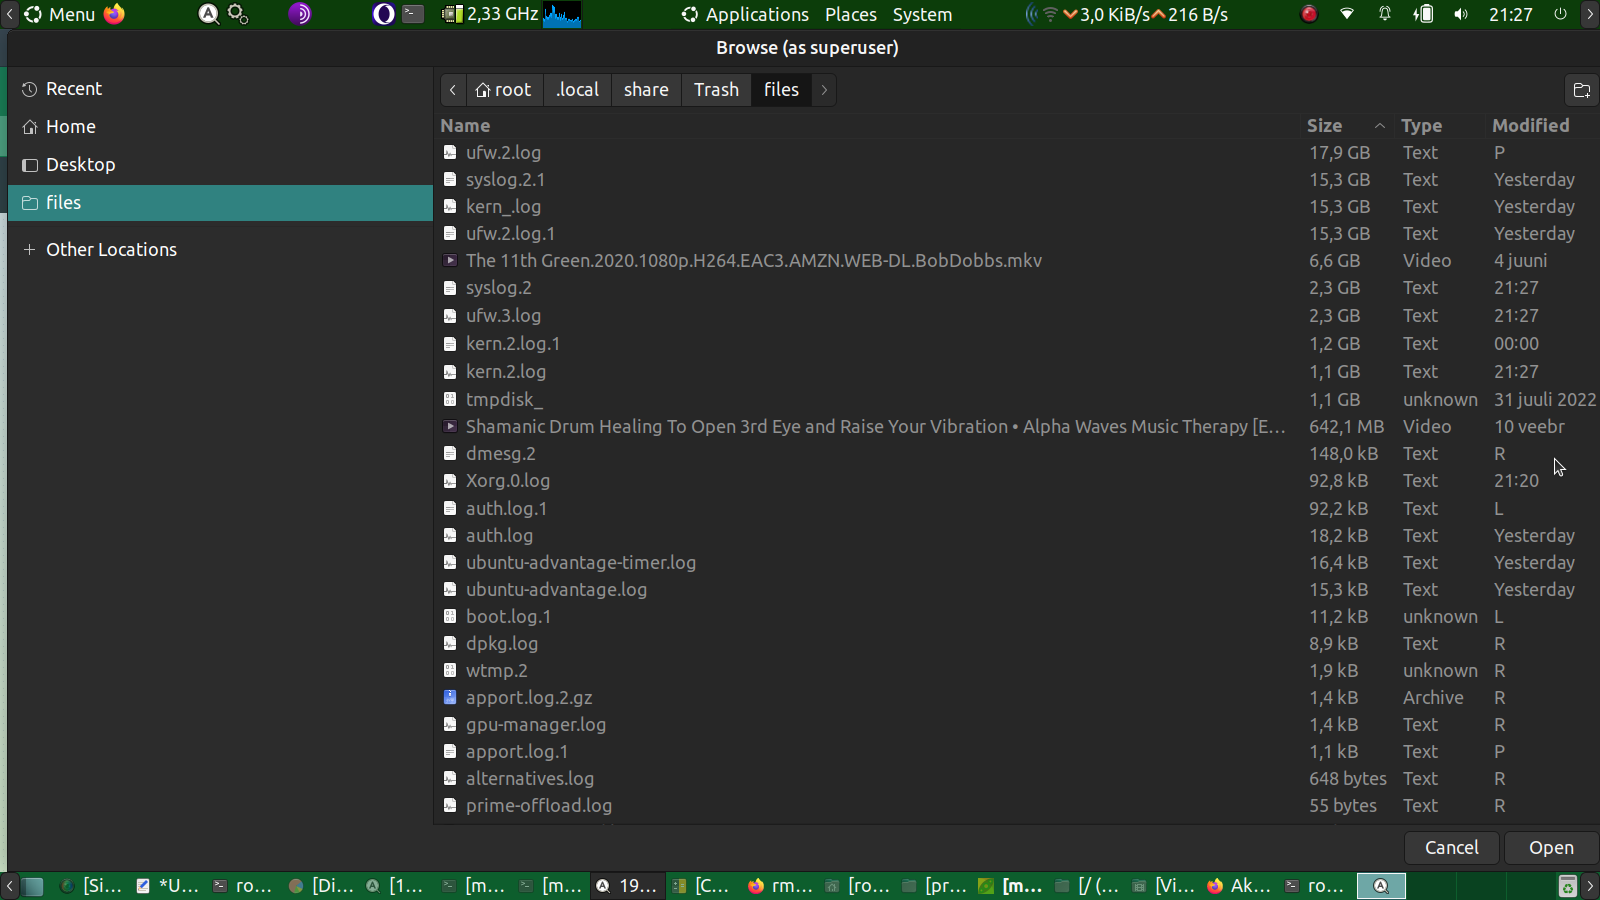The image size is (1600, 900).
Task: Navigate to Trash in path bar
Action: [716, 90]
